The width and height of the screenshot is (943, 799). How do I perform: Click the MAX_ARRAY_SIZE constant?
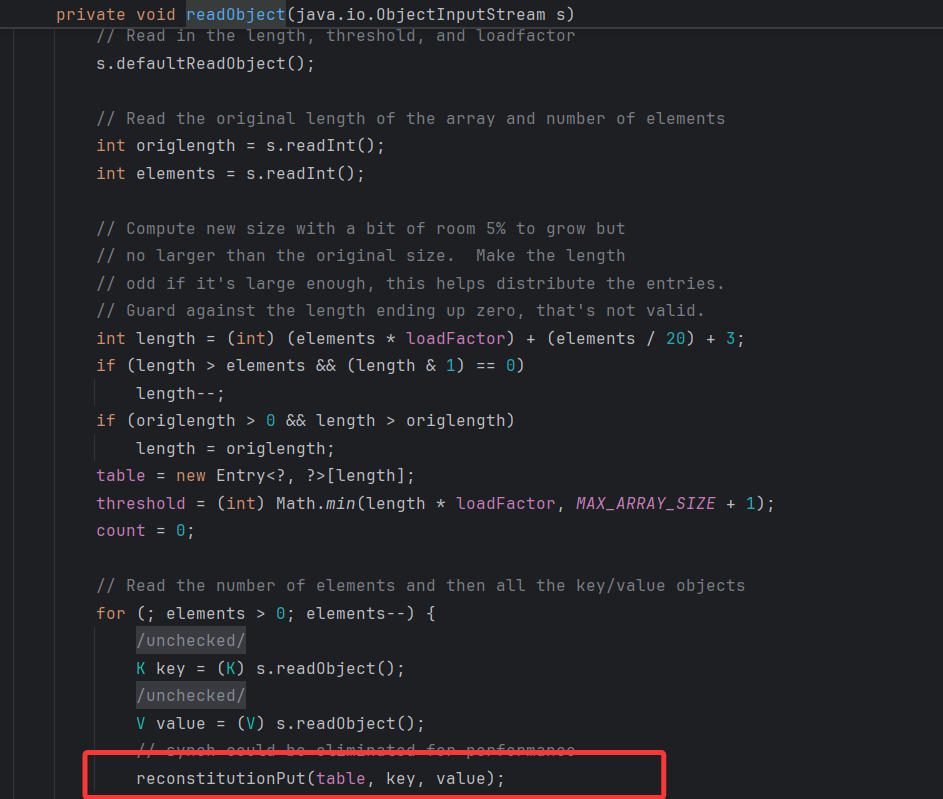645,503
